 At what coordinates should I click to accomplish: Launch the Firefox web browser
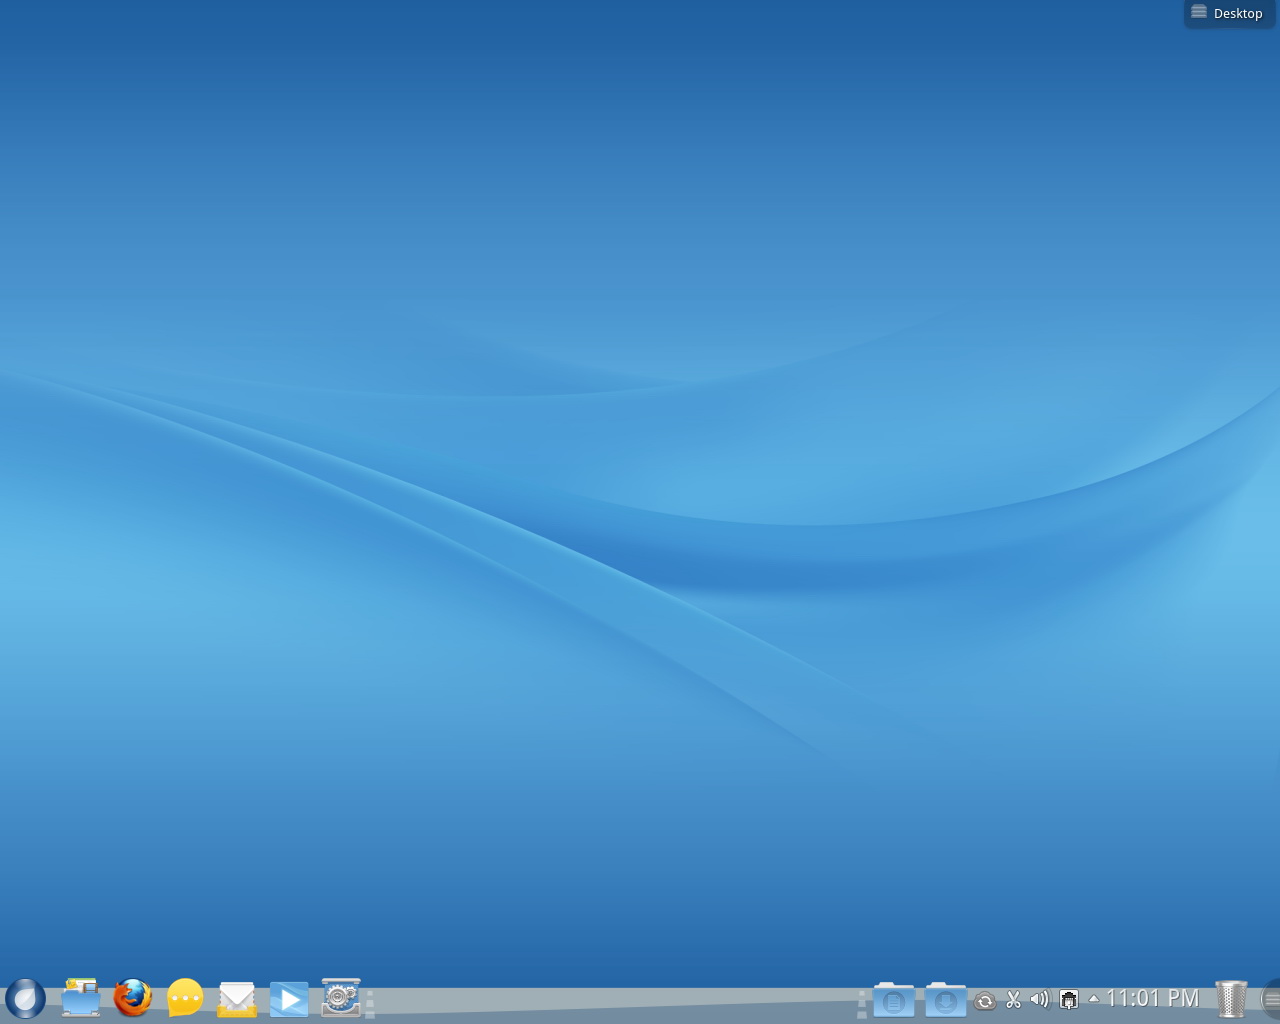click(131, 998)
